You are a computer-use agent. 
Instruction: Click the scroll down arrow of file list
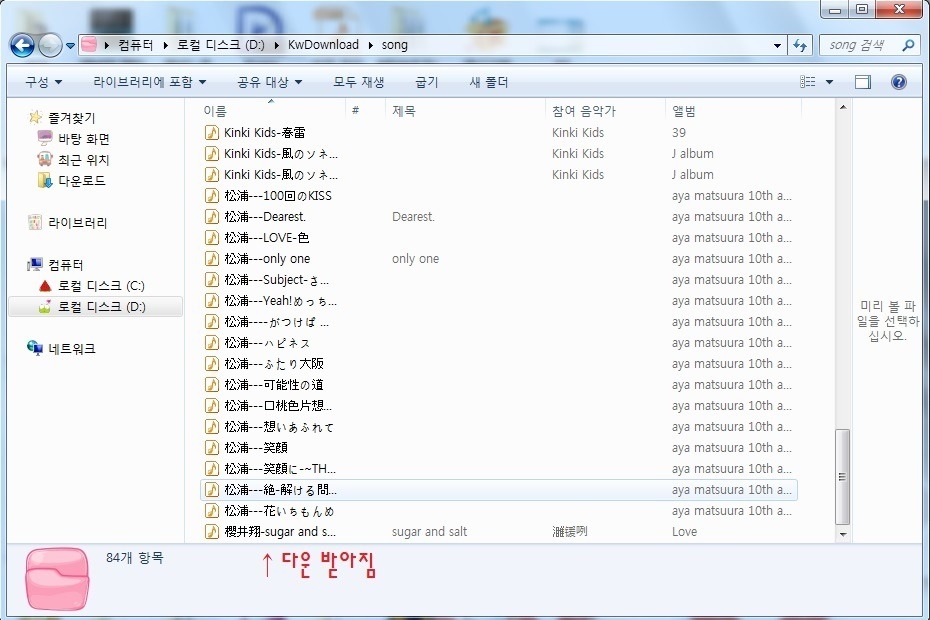[x=843, y=535]
